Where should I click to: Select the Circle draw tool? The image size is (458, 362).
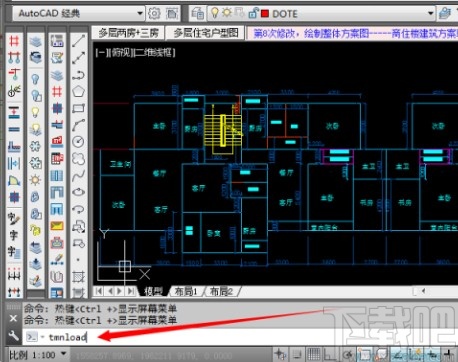point(79,142)
